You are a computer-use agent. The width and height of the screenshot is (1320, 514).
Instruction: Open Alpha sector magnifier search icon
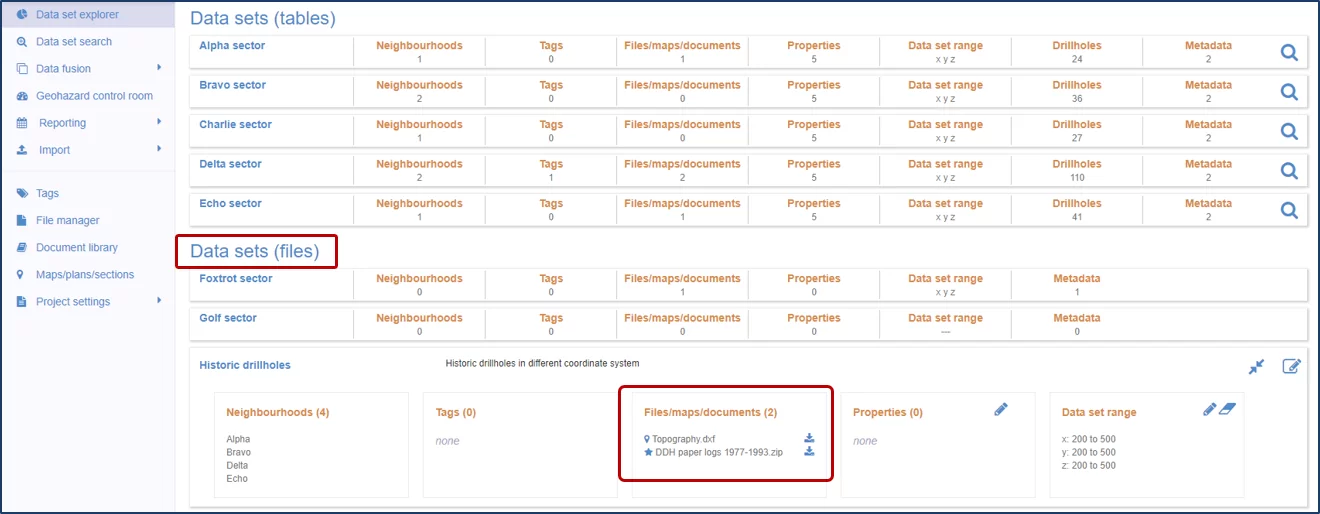click(1289, 52)
